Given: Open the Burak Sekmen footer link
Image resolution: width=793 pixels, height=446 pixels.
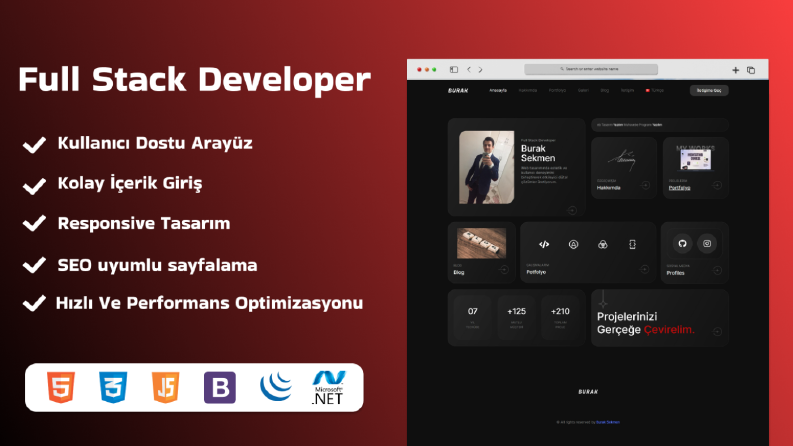Looking at the screenshot, I should 608,422.
